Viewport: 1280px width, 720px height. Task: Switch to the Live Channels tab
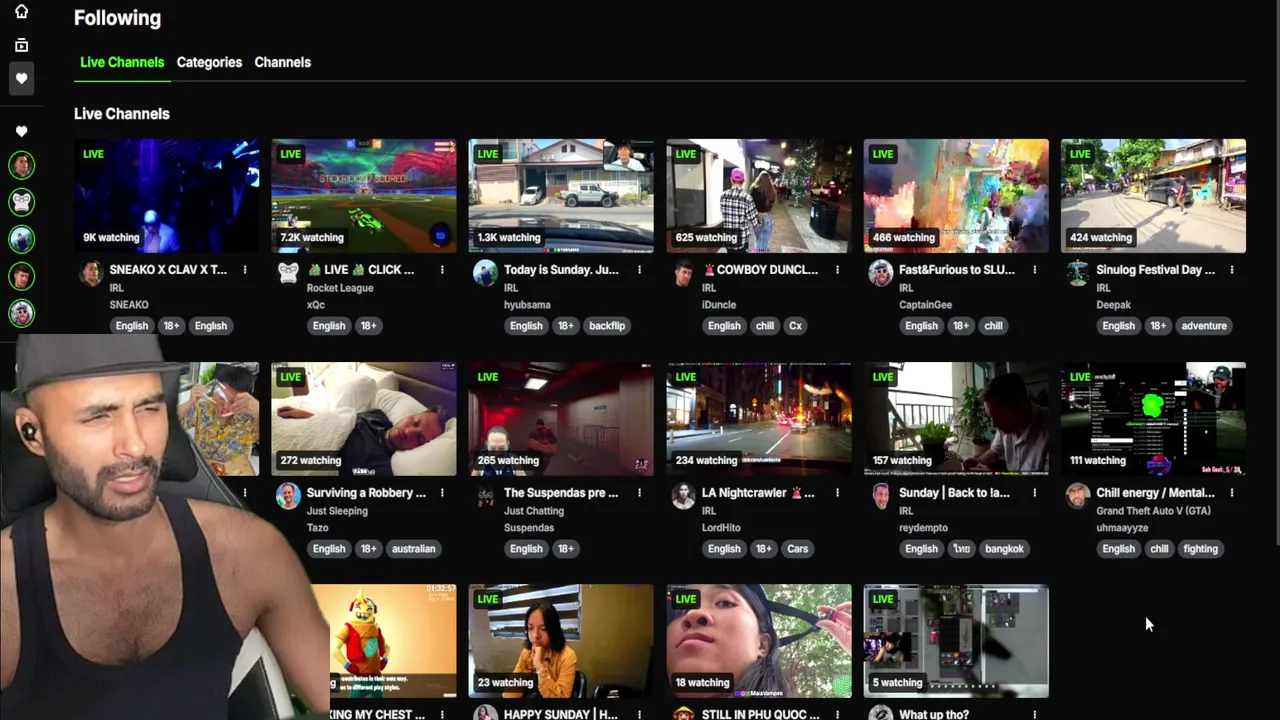click(x=122, y=62)
